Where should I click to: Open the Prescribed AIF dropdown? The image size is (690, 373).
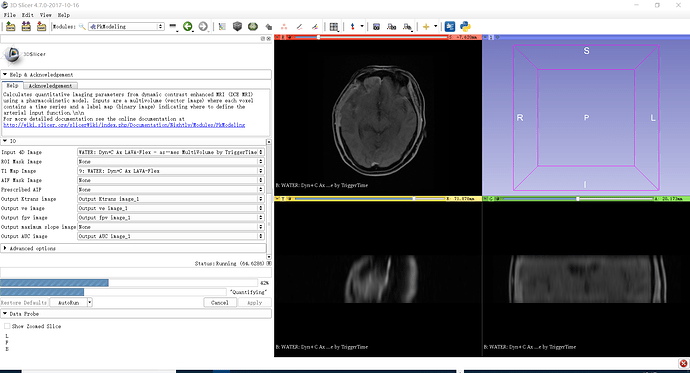tap(170, 190)
